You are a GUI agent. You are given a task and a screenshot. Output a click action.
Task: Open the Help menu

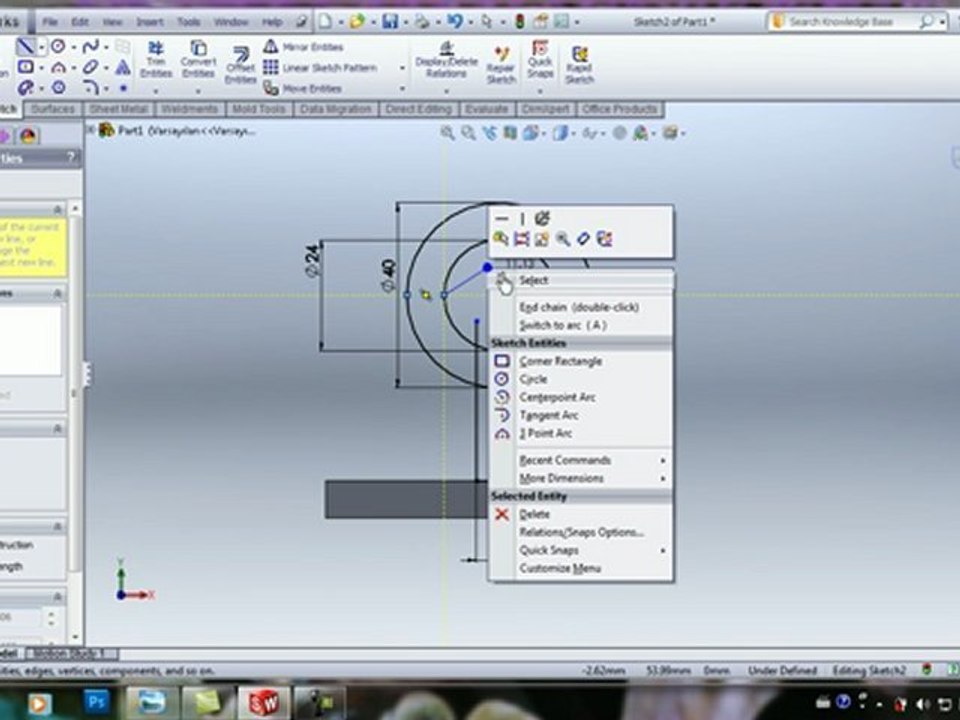[x=272, y=22]
